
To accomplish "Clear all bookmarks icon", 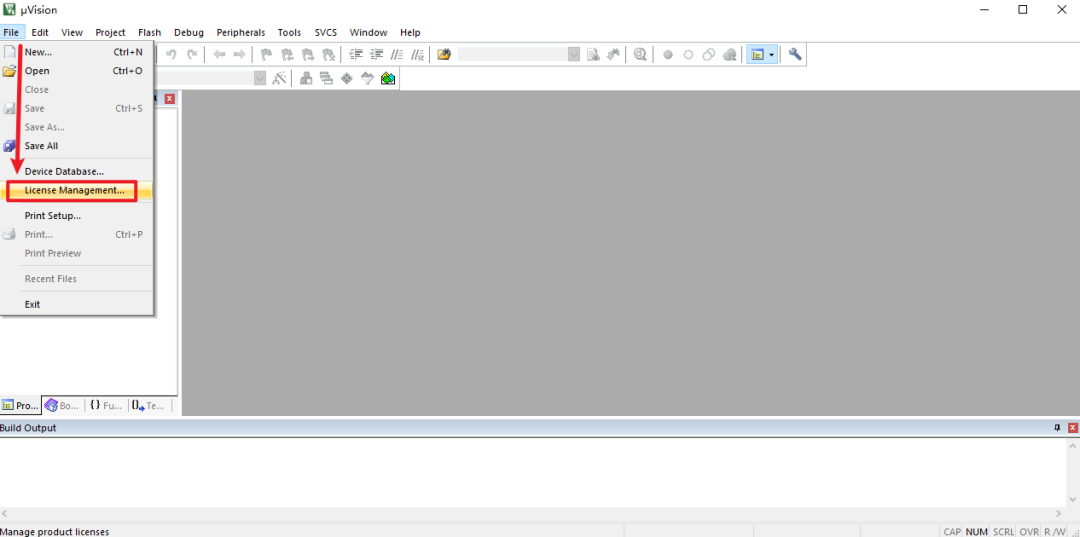I will pyautogui.click(x=329, y=54).
